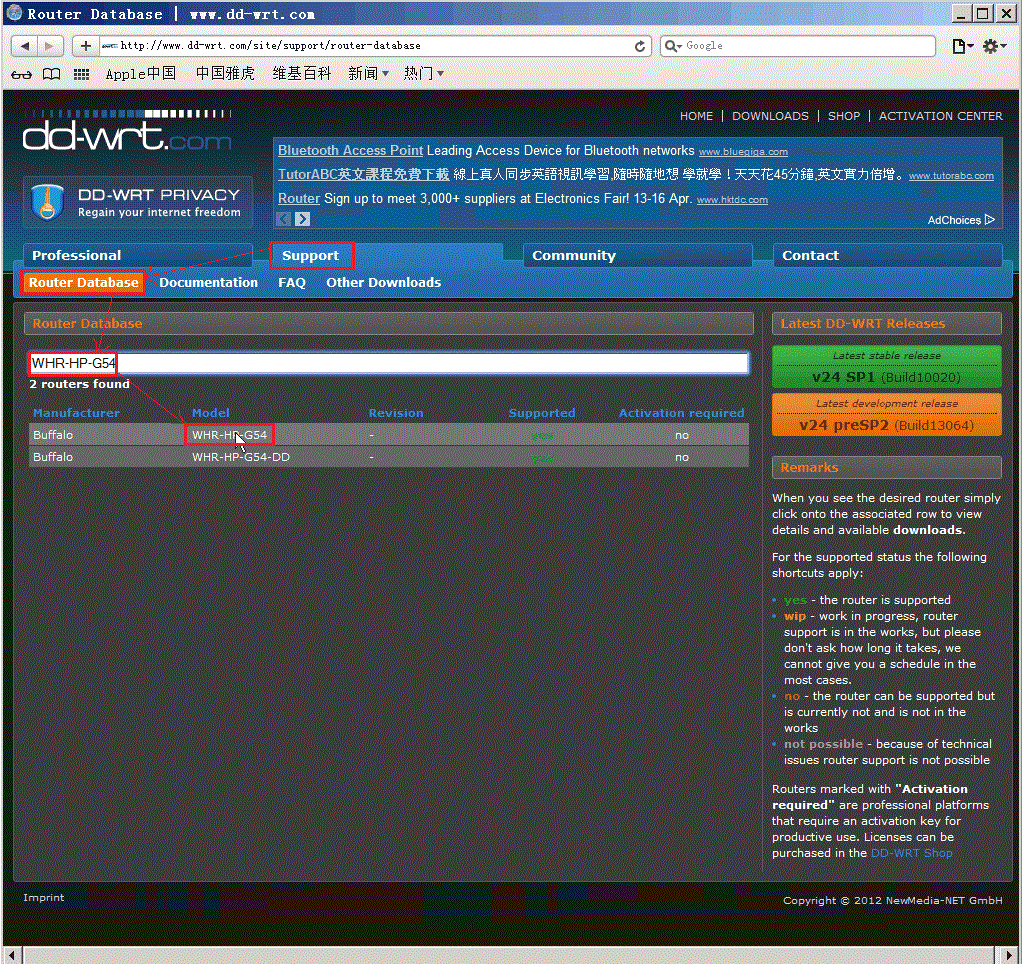Open the Bluetooth Access Point ad link
1022x964 pixels.
coord(351,151)
